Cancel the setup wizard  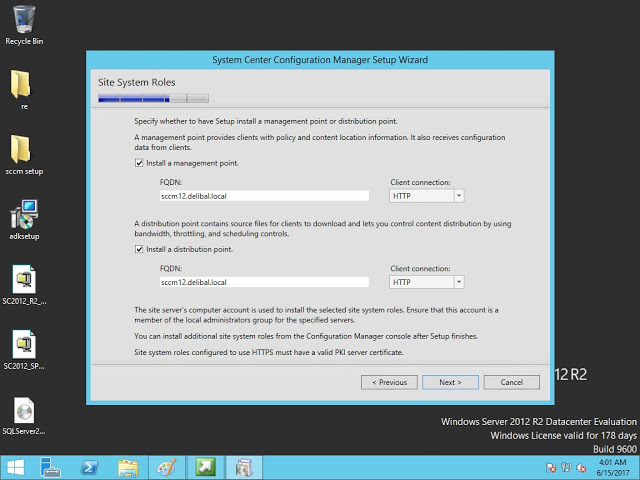[x=511, y=382]
